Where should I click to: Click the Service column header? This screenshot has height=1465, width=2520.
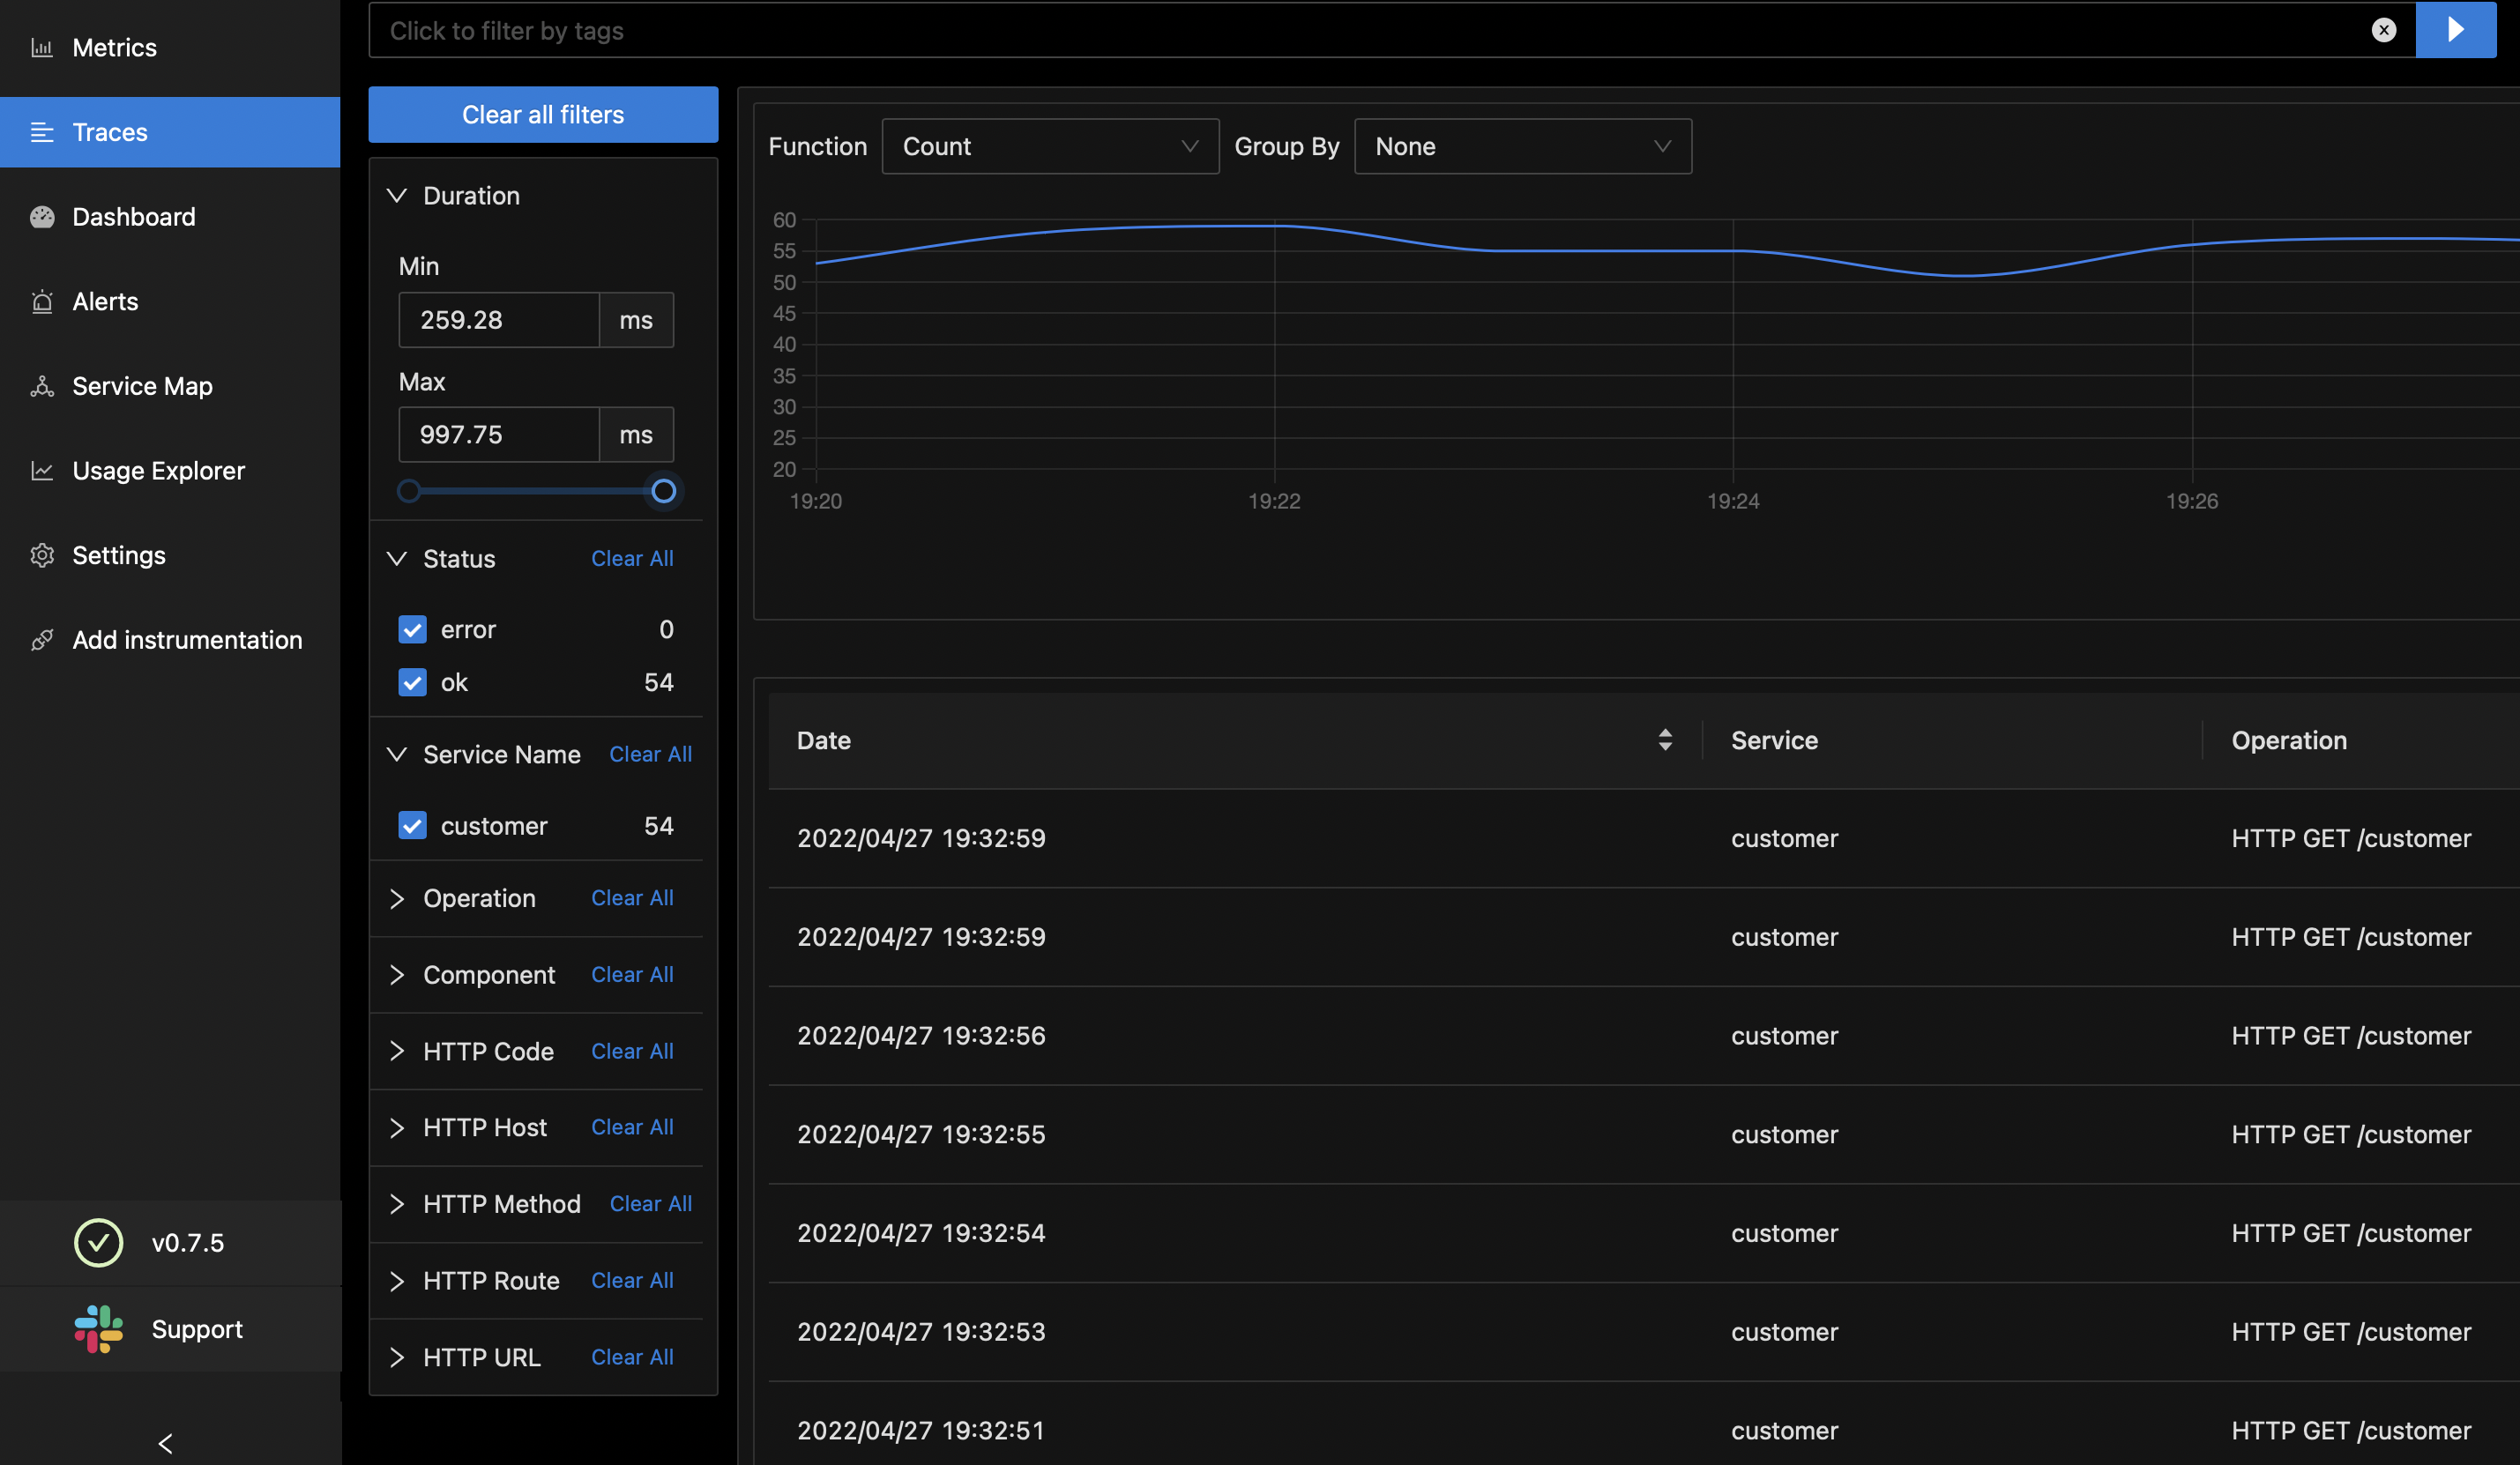pos(1774,740)
